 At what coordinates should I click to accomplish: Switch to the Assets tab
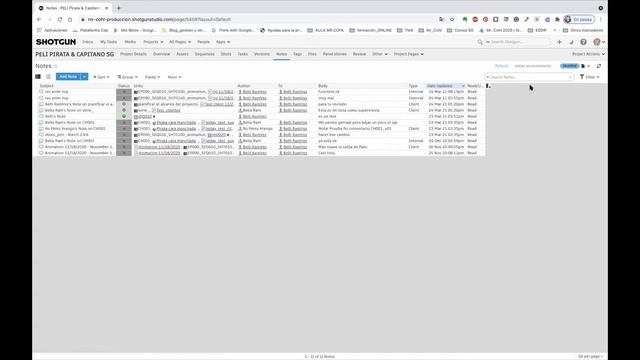[x=182, y=54]
